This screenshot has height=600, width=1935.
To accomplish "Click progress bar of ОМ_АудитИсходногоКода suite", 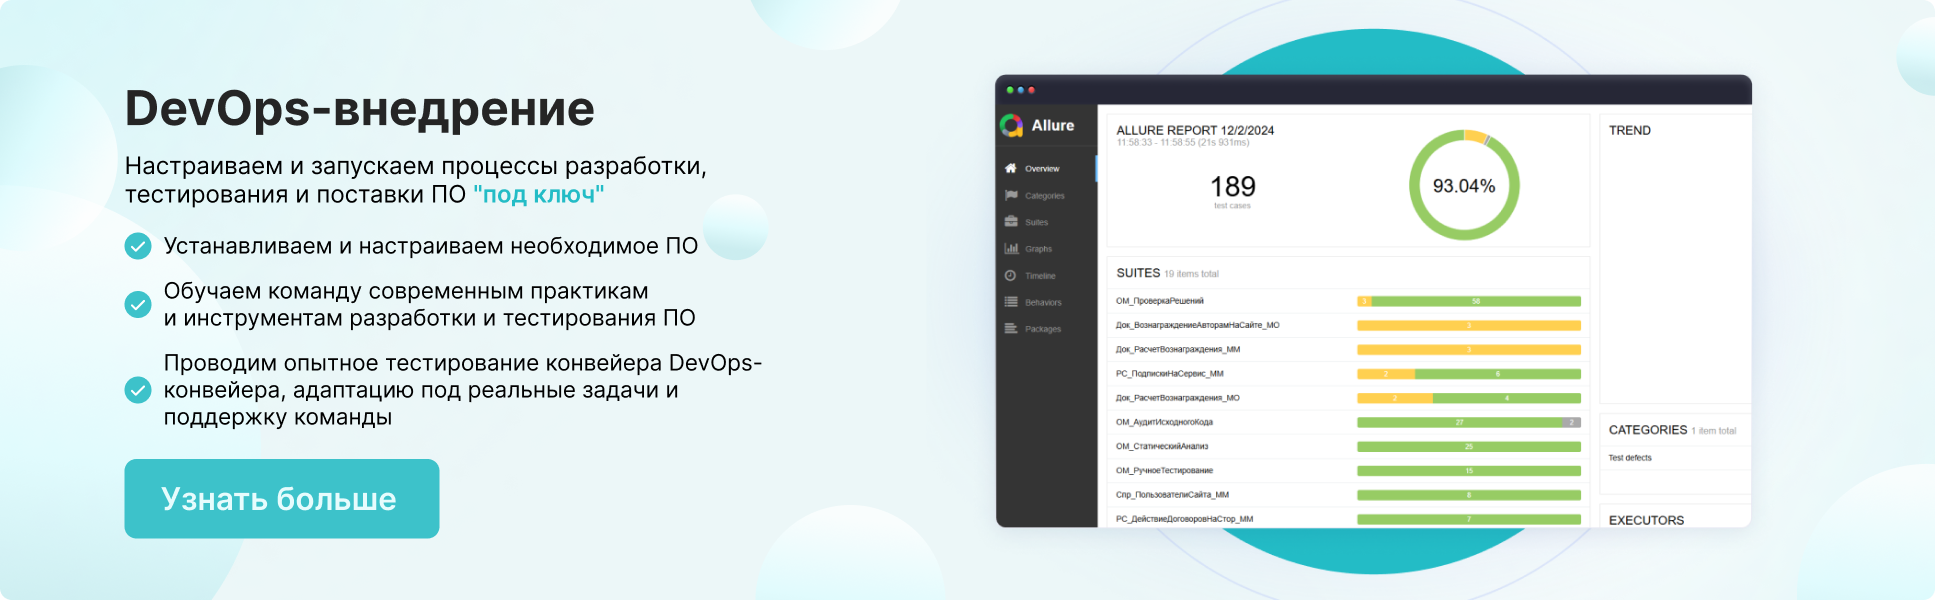I will tap(1469, 422).
